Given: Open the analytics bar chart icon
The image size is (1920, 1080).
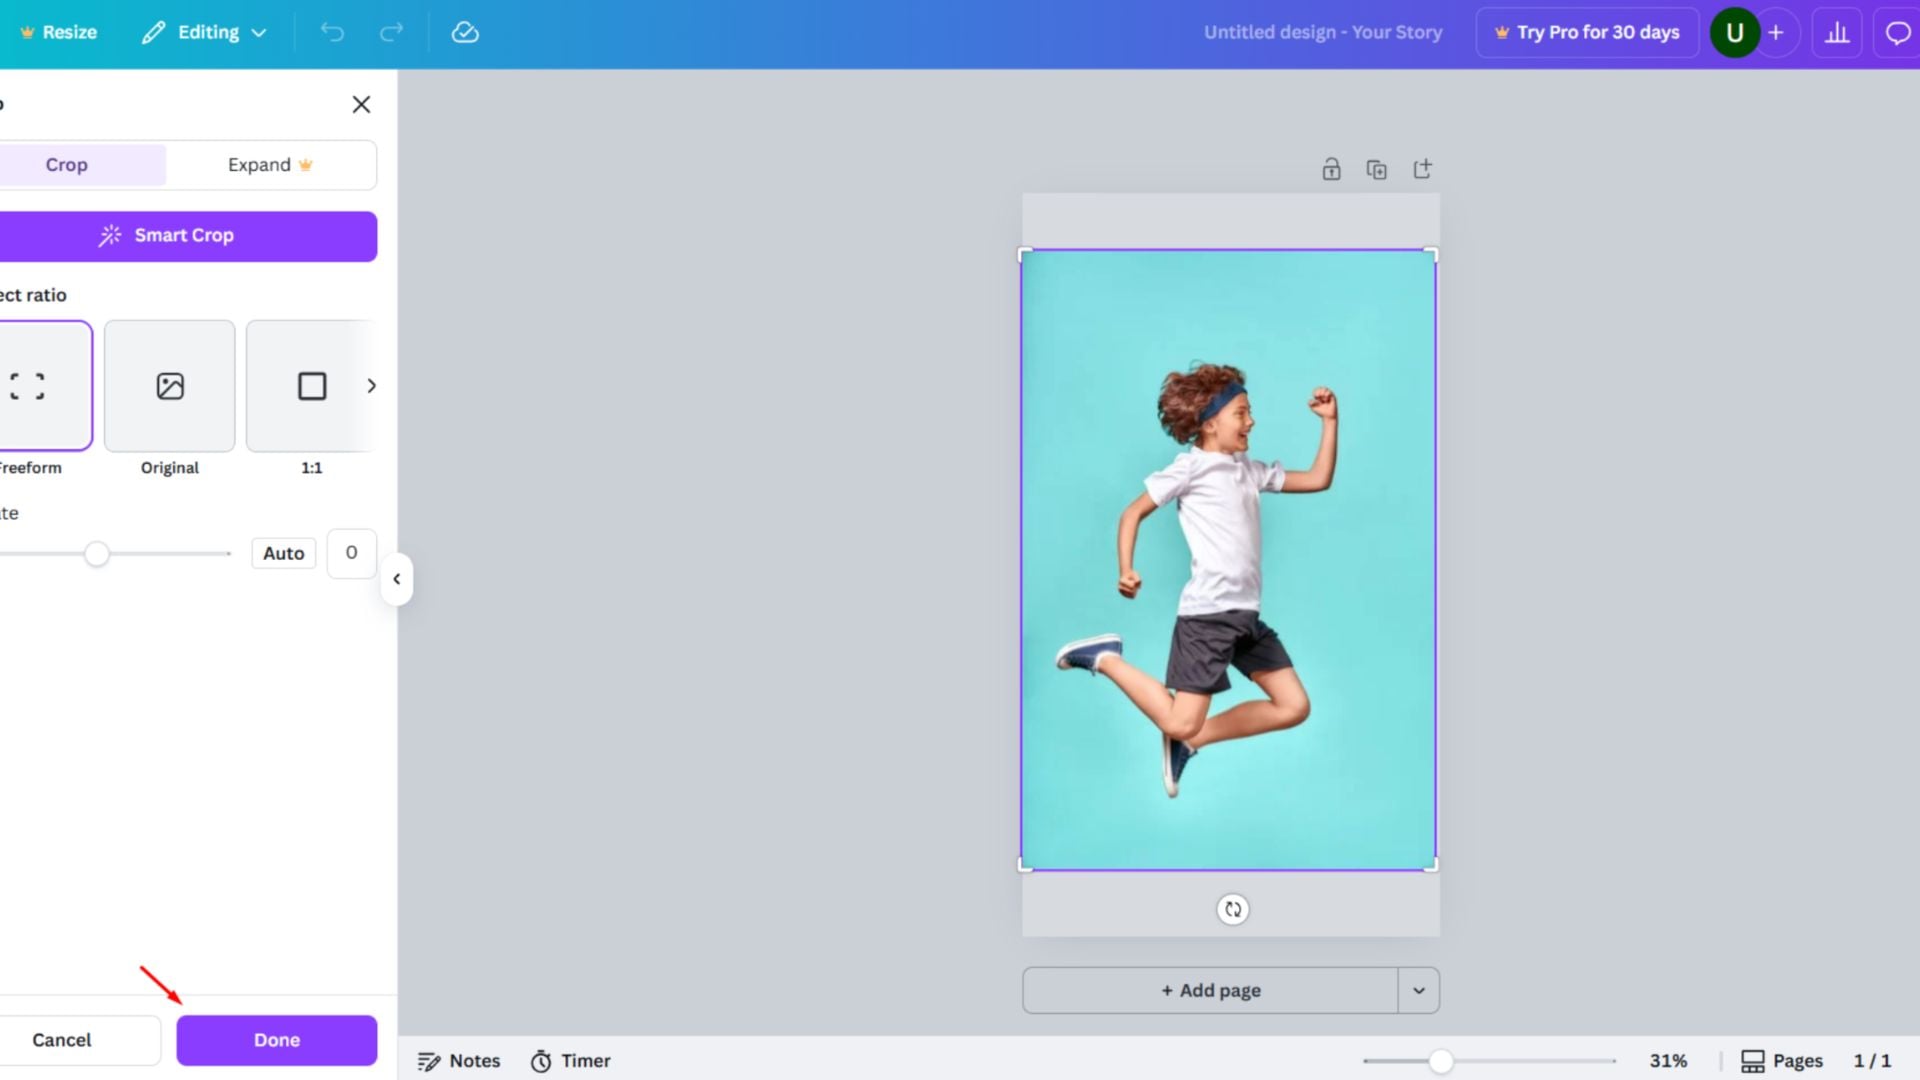Looking at the screenshot, I should [x=1837, y=32].
